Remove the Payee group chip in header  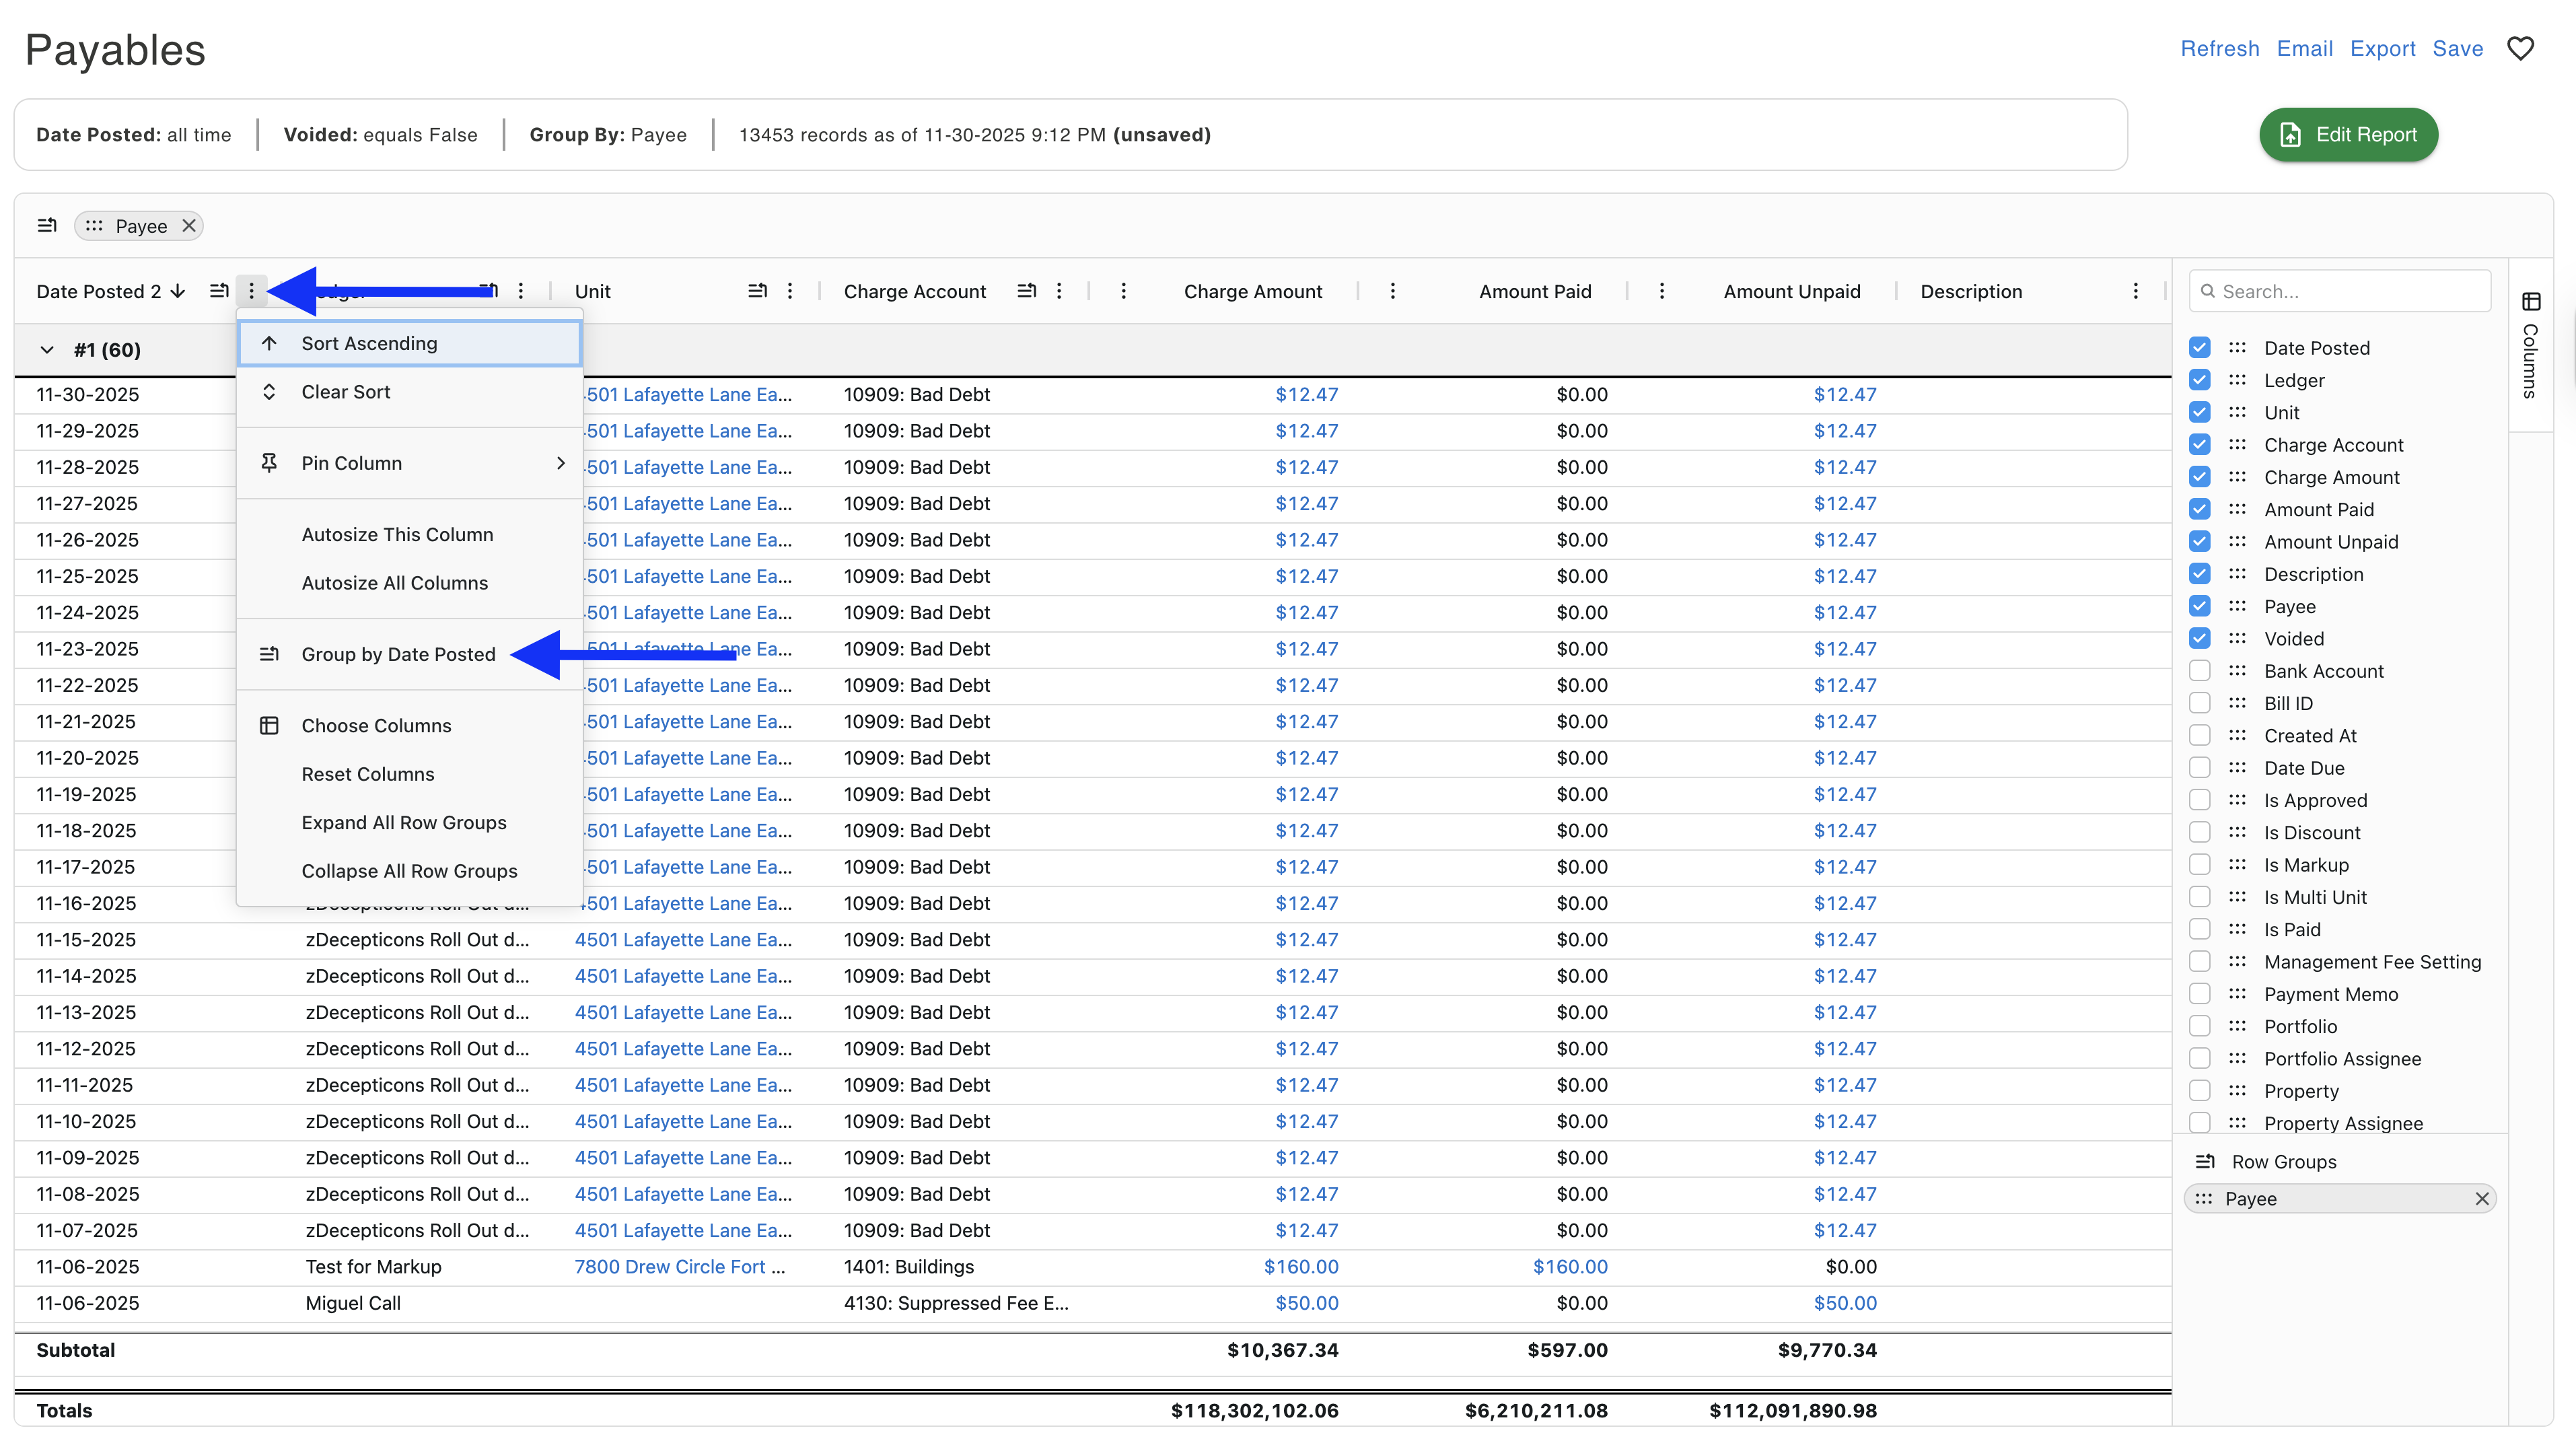click(188, 226)
